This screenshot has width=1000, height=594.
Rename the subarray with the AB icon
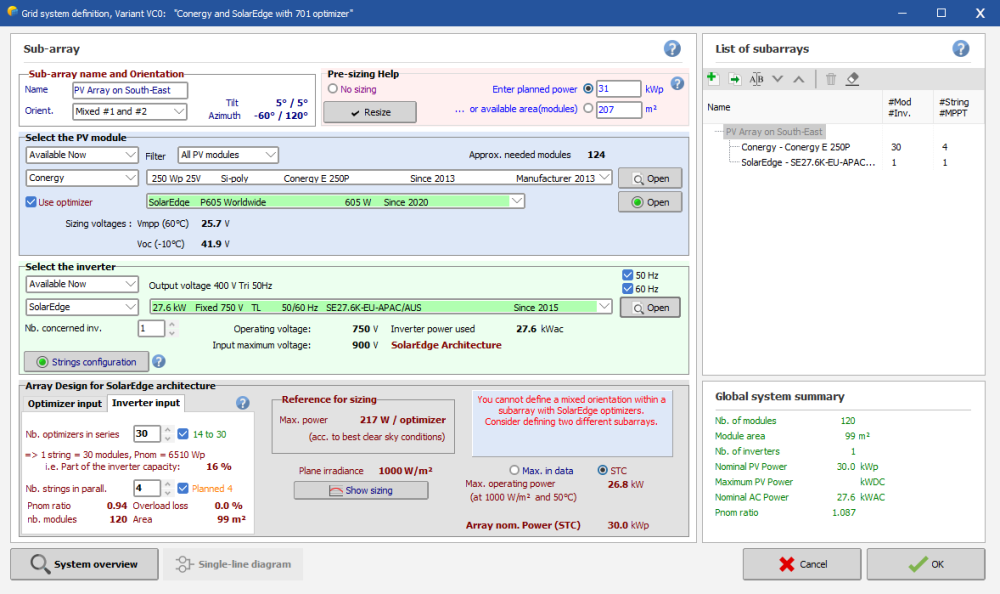757,79
